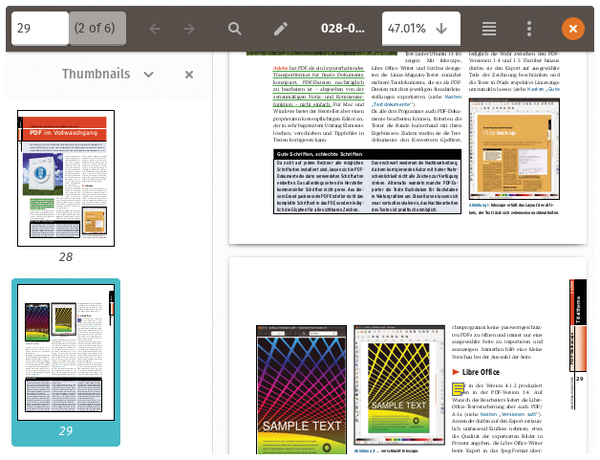600x460 pixels.
Task: Close the Thumbnails sidebar panel
Action: 189,74
